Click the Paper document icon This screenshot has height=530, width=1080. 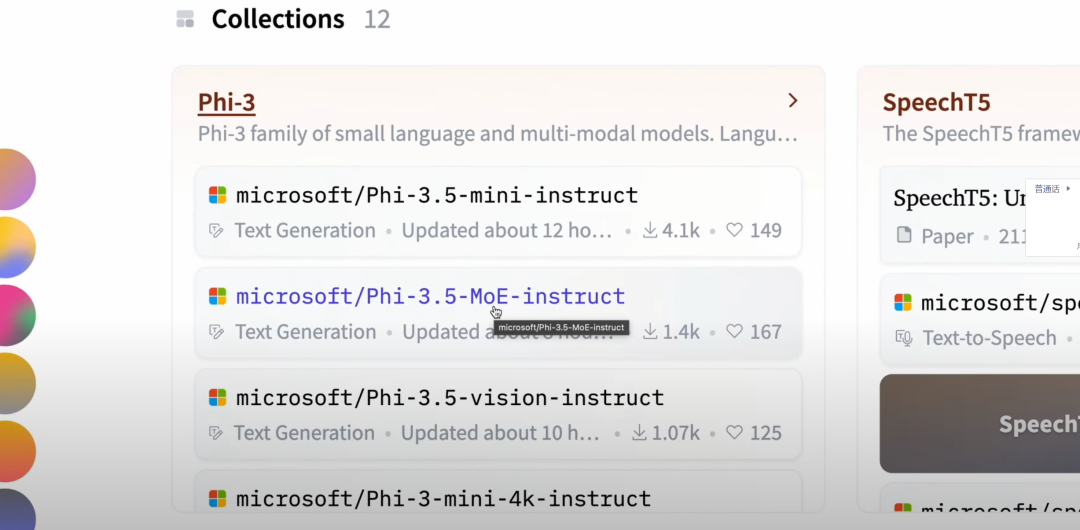click(904, 236)
